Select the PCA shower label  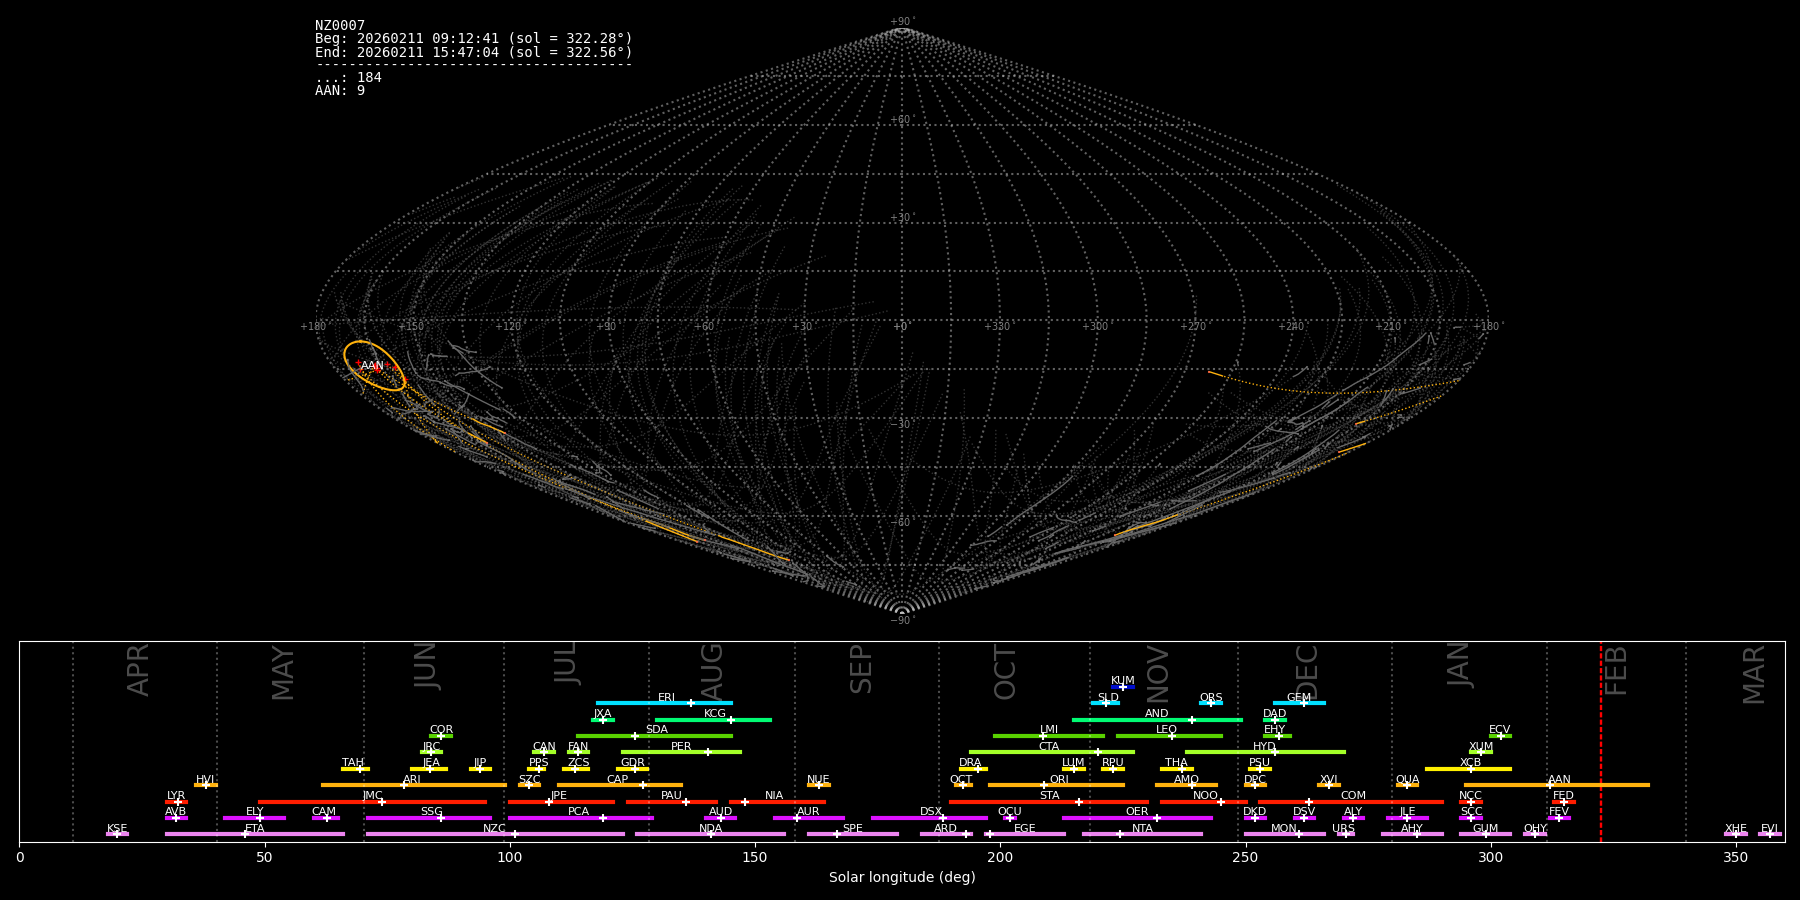[x=578, y=812]
